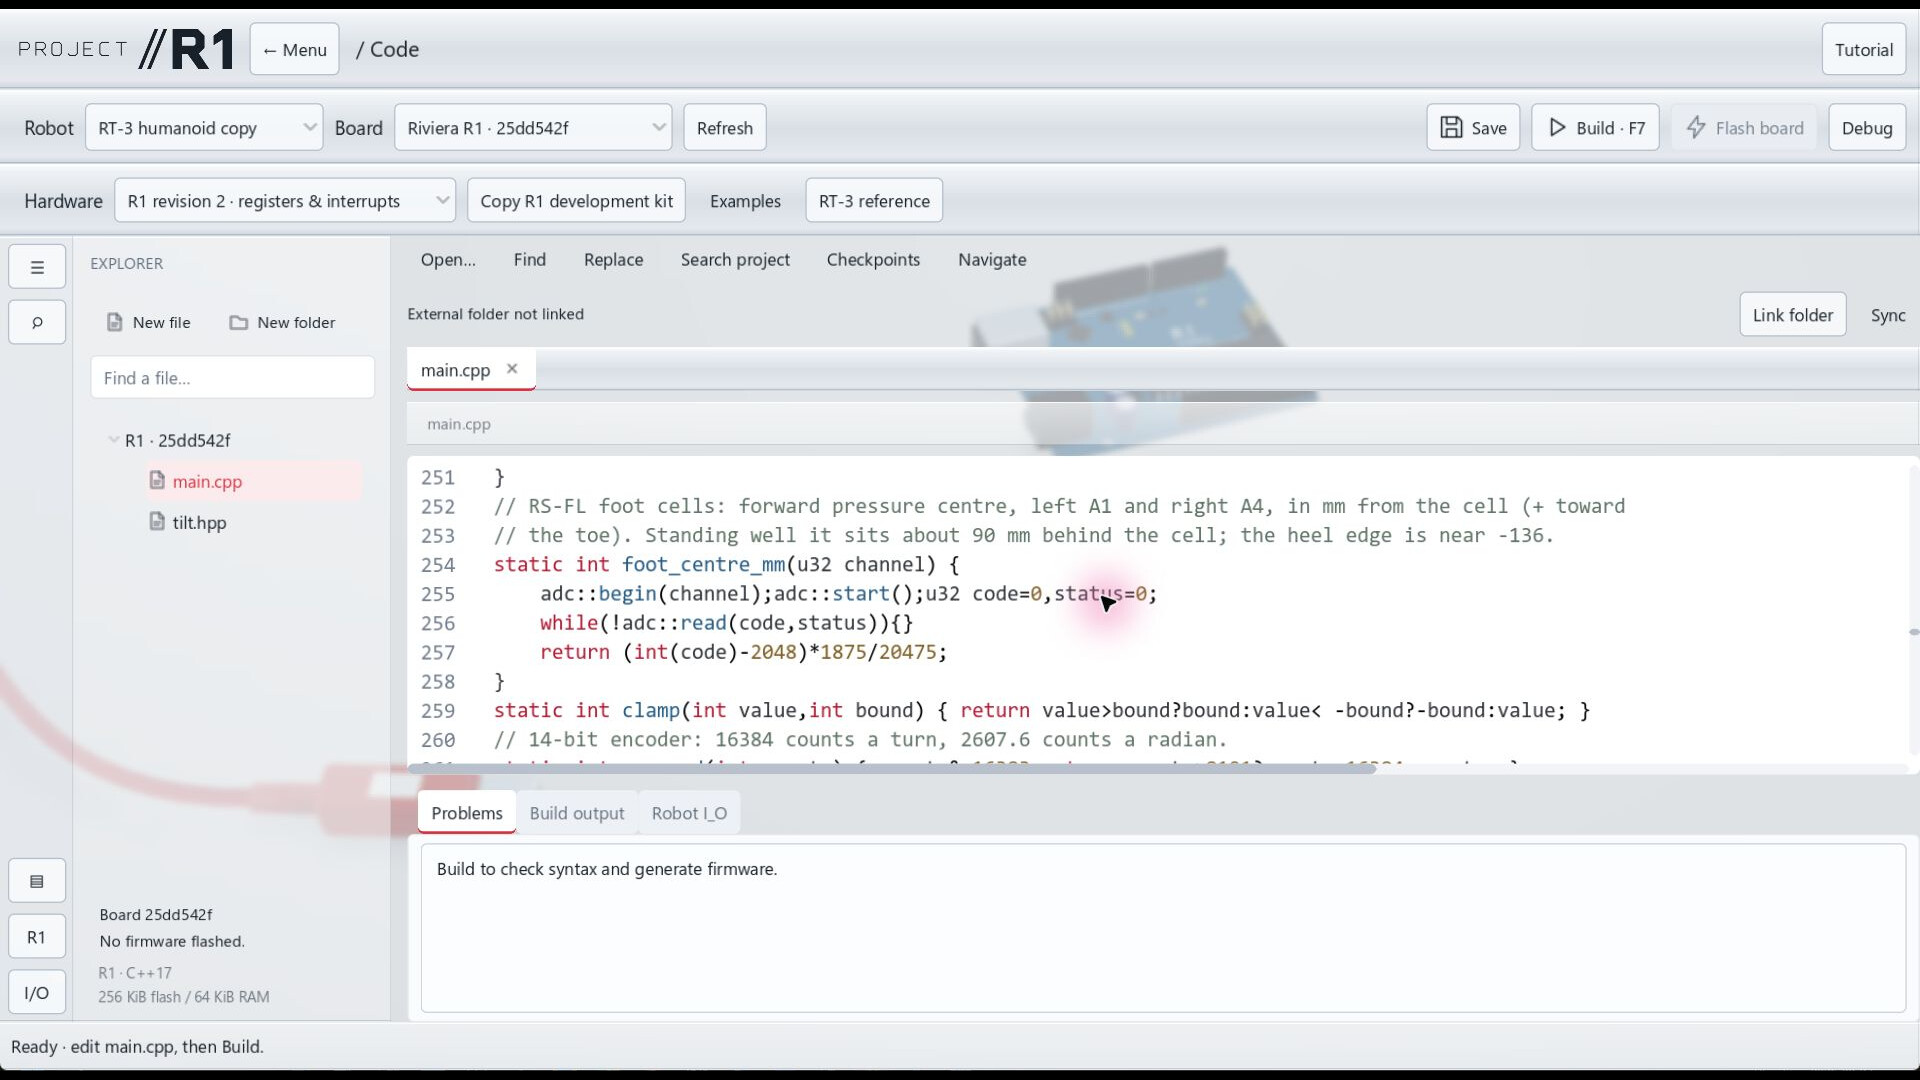Click Sync next to Link folder
The width and height of the screenshot is (1920, 1080).
(1888, 315)
